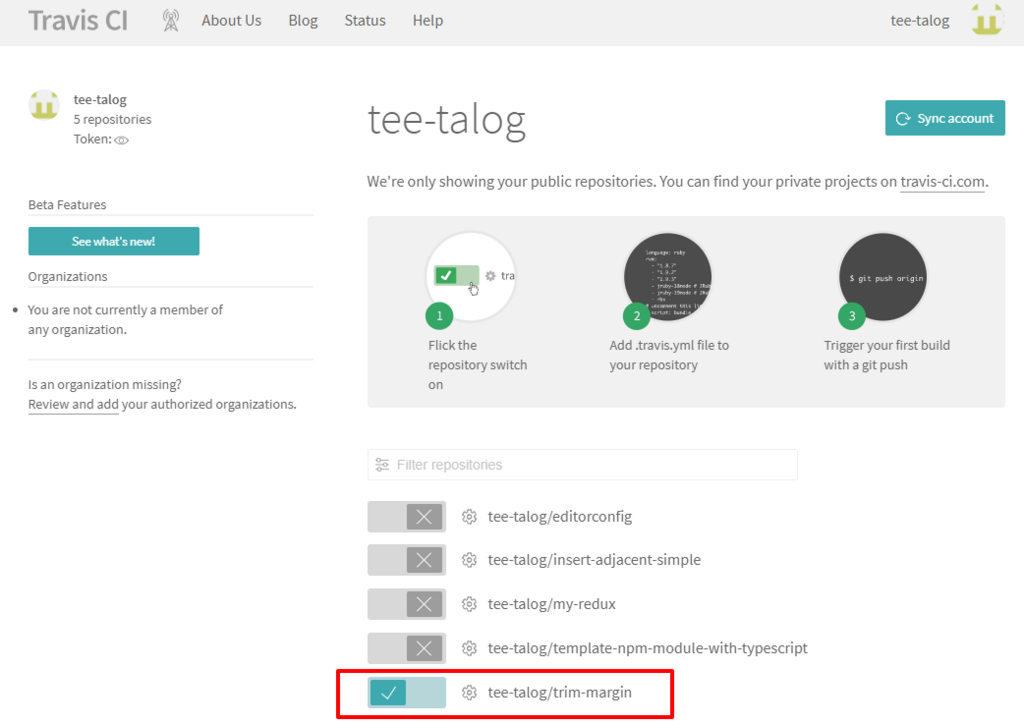Click the Travis CI logo

[78, 21]
